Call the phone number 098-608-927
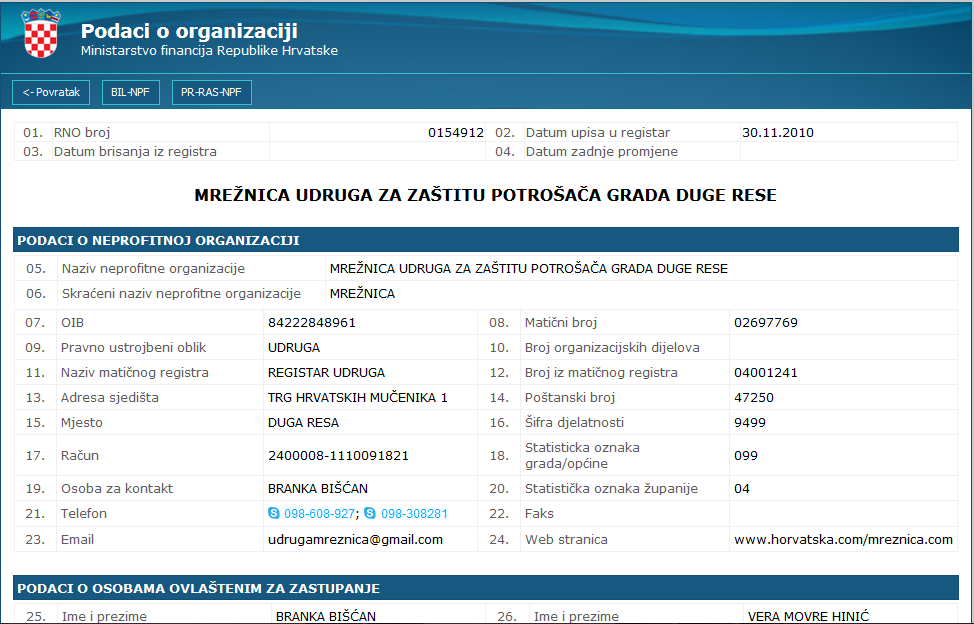The image size is (974, 624). (x=319, y=514)
